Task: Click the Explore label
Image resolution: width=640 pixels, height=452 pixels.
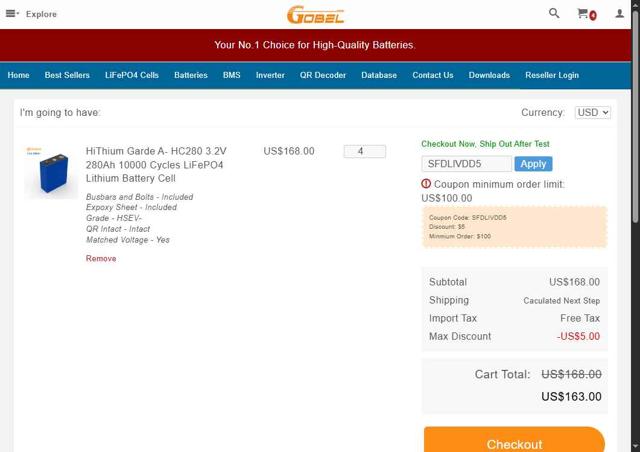Action: 41,14
